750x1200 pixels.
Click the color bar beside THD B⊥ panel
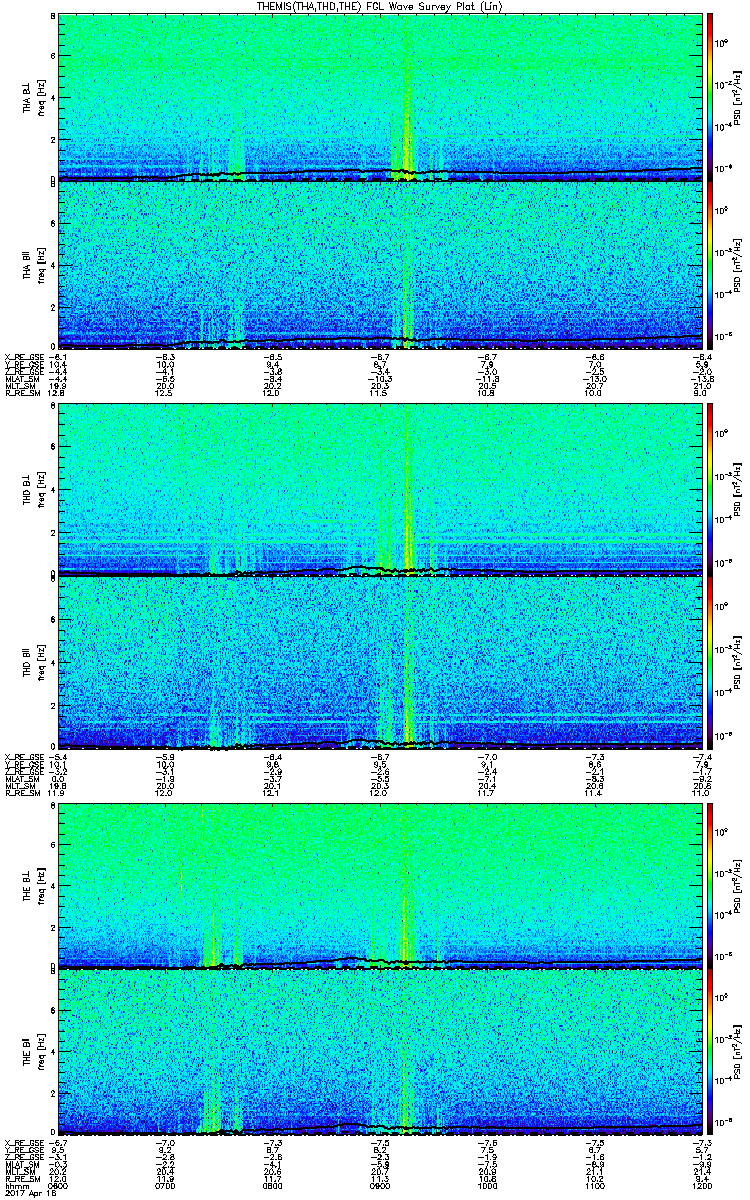(x=711, y=490)
